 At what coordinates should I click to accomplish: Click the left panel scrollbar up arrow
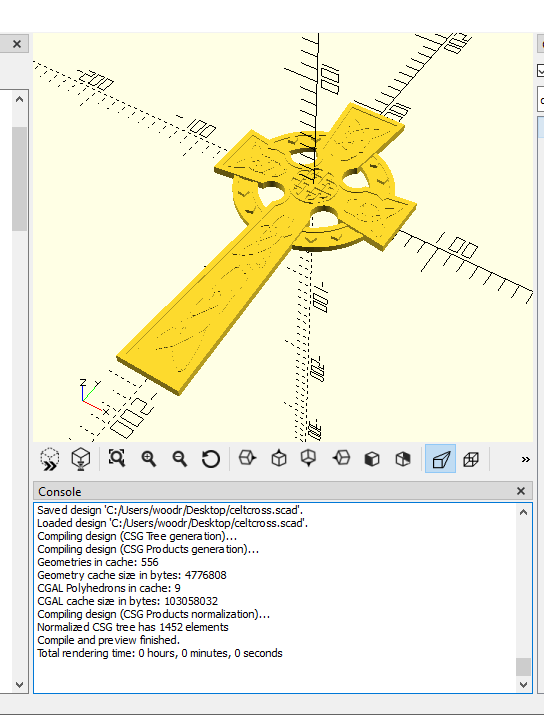click(x=19, y=99)
